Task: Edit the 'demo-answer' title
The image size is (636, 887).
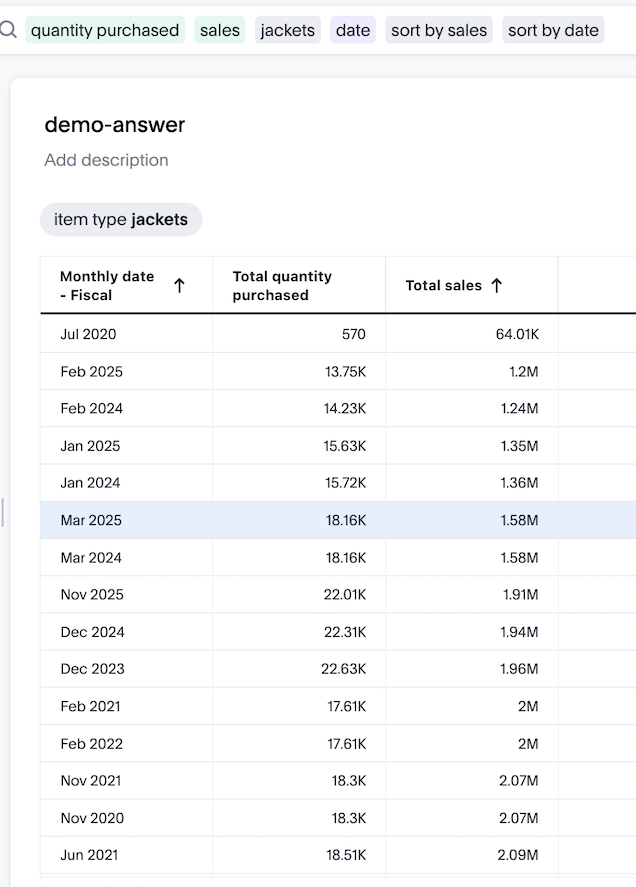Action: click(x=115, y=125)
